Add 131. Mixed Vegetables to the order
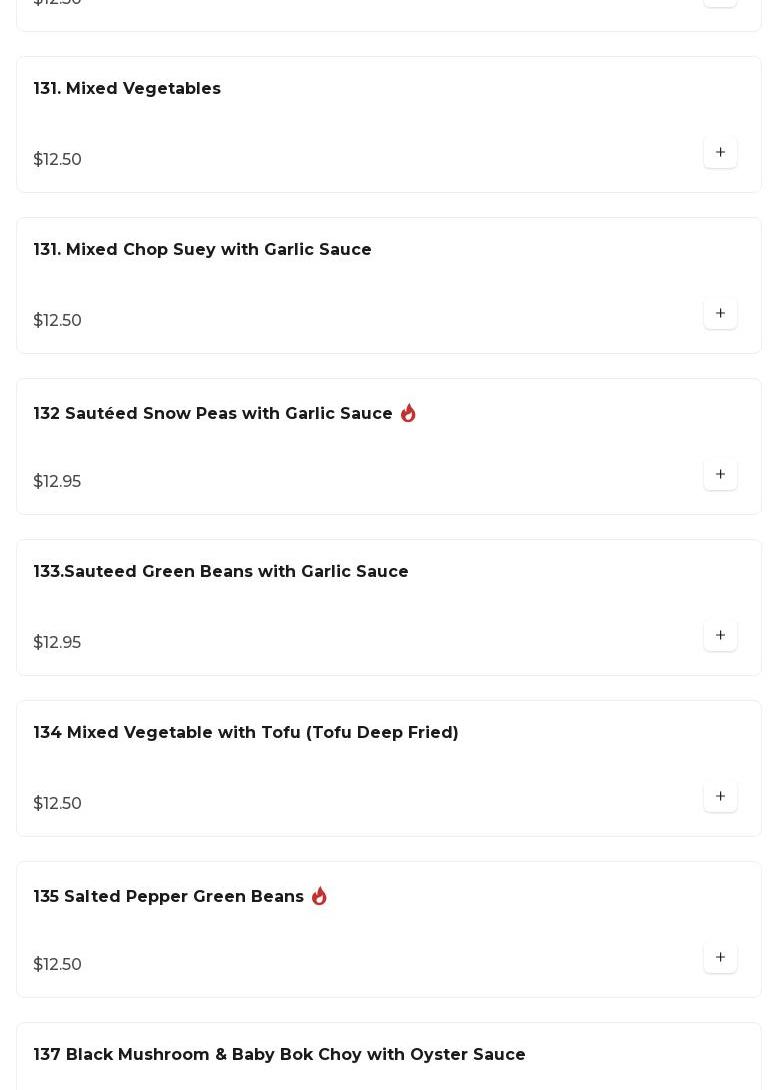Screen dimensions: 778x1090 click(x=720, y=153)
